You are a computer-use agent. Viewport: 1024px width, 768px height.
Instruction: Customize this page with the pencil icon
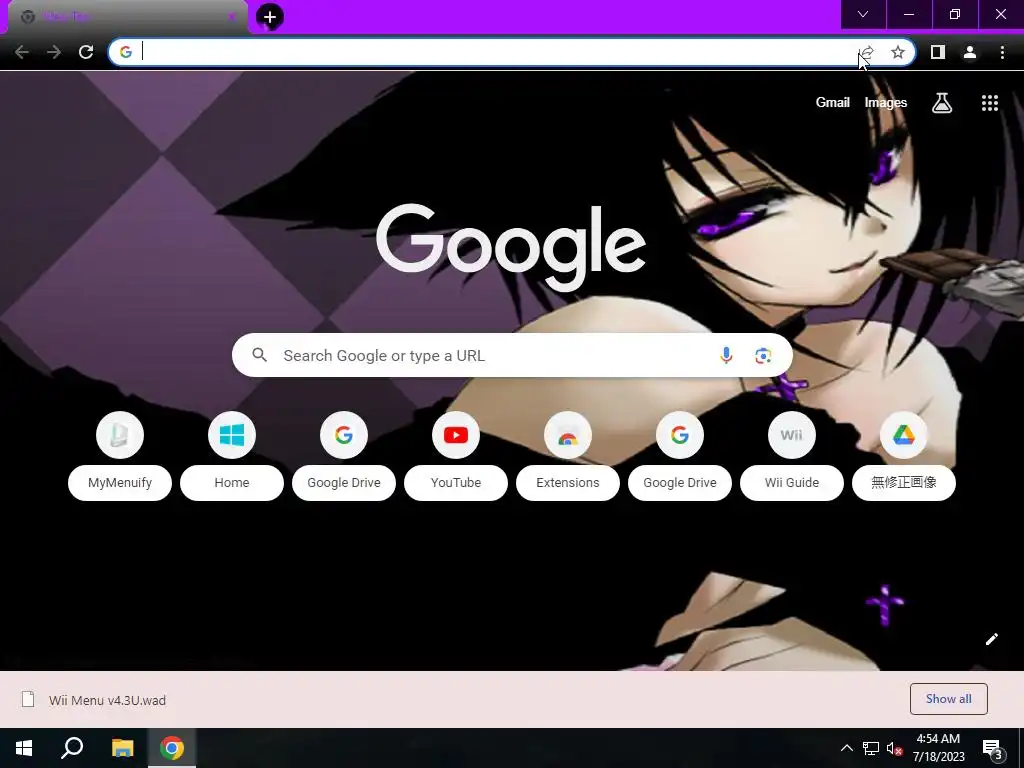click(x=991, y=639)
